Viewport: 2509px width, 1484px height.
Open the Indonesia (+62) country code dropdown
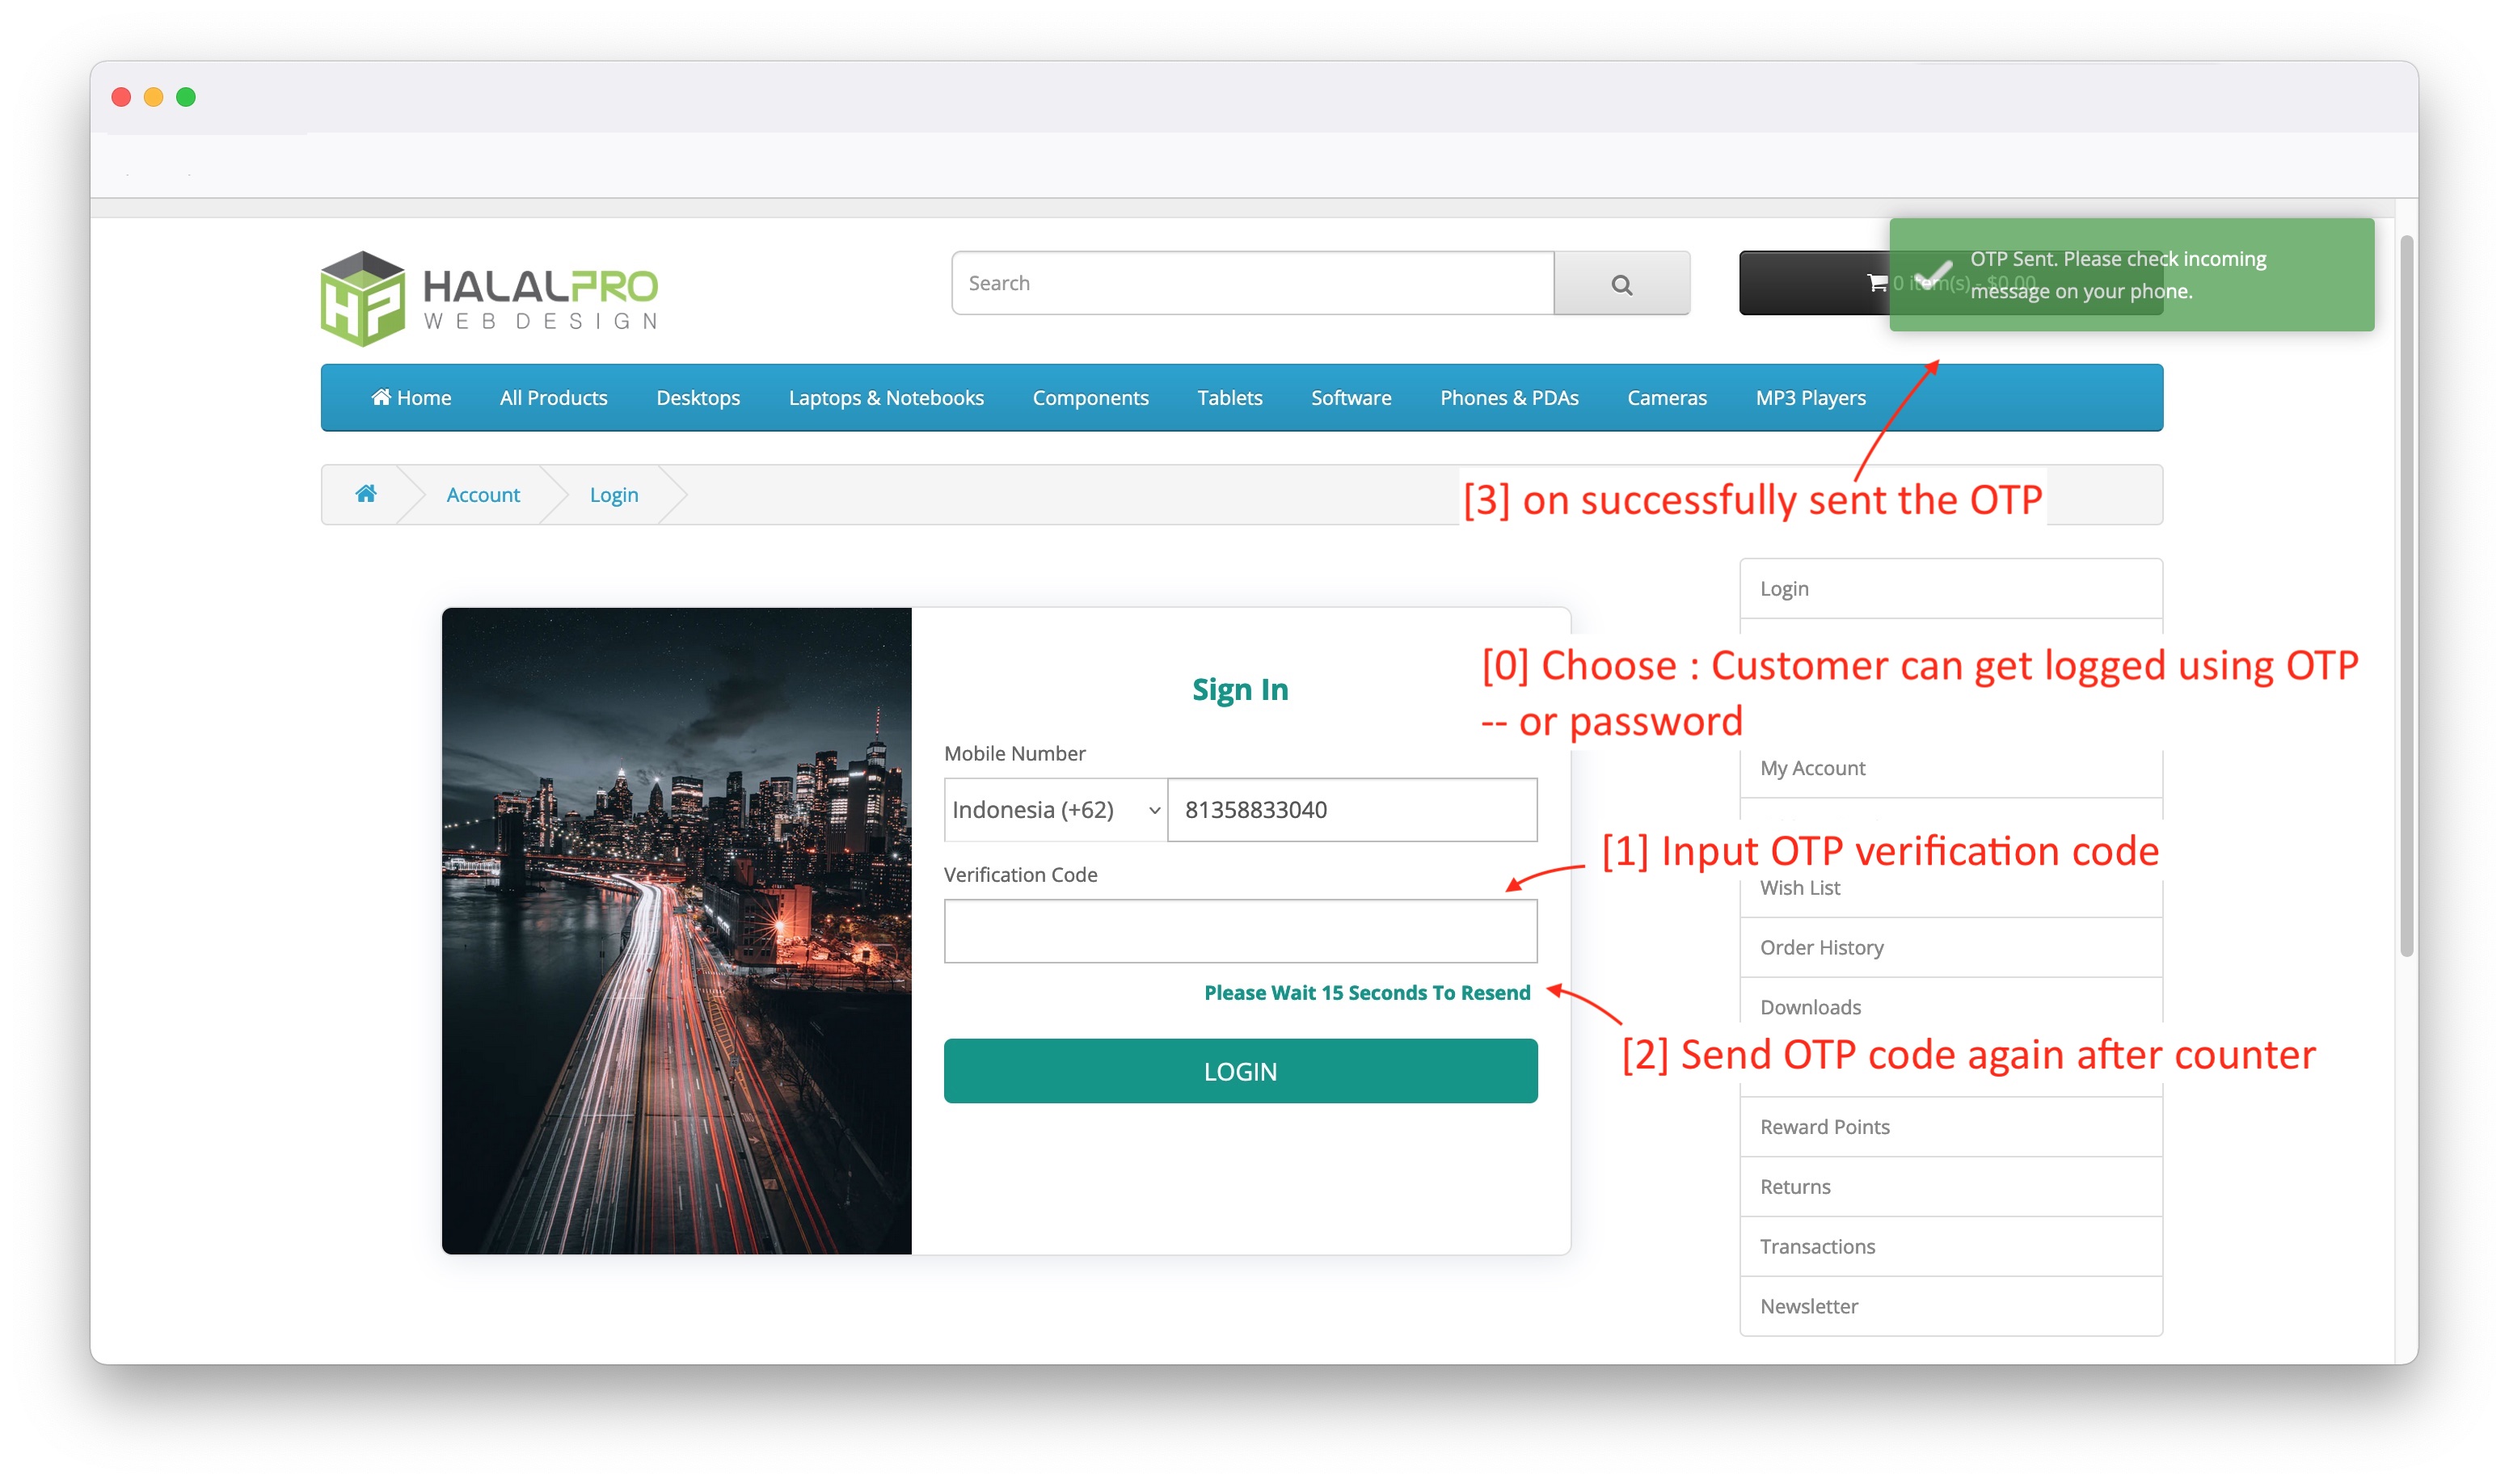click(1053, 810)
